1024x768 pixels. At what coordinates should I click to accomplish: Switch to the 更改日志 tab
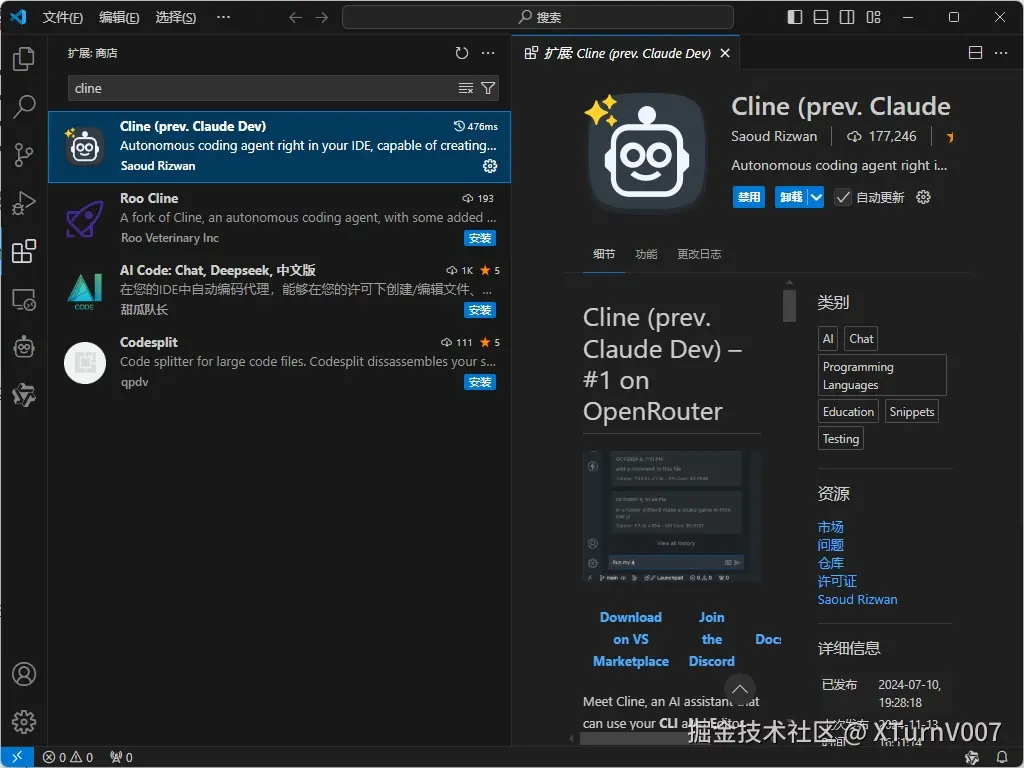pyautogui.click(x=699, y=254)
